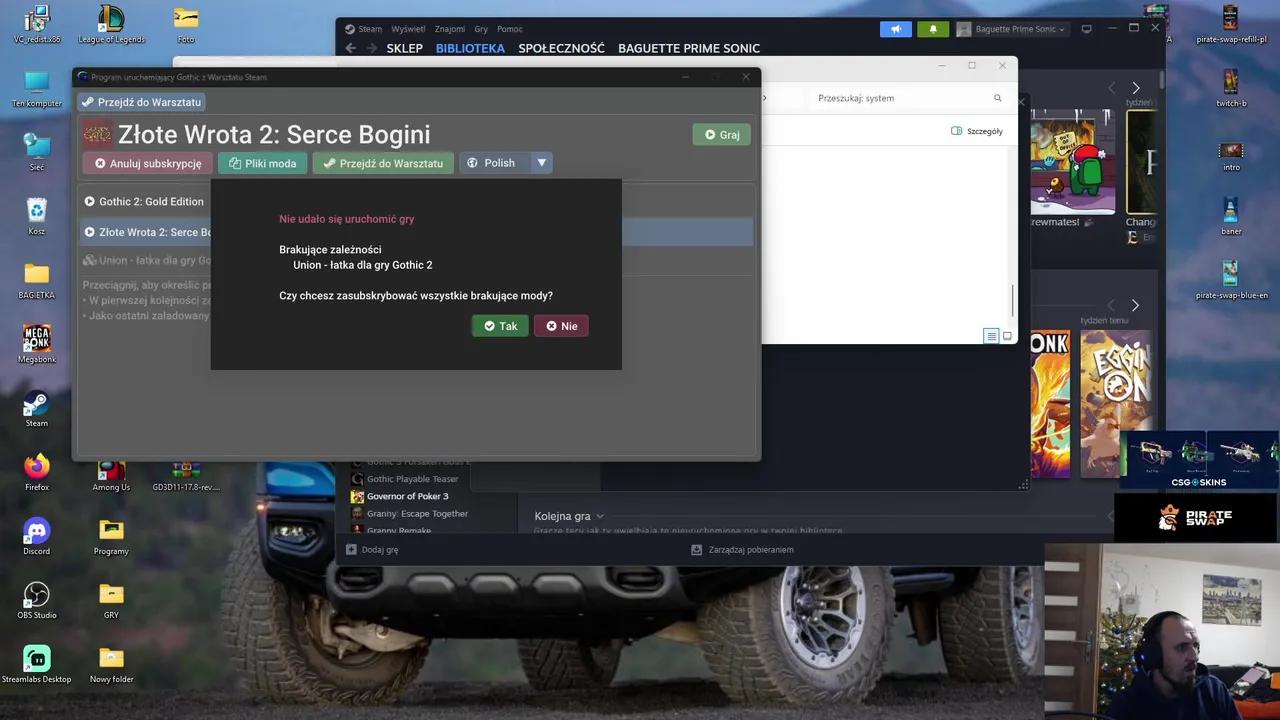Click next arrow above the Megabonk cover shelf

(x=1135, y=305)
